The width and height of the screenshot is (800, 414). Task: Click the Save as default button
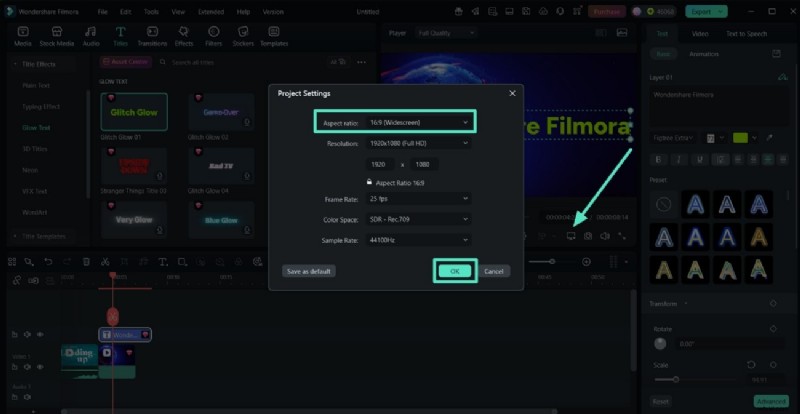(x=309, y=271)
